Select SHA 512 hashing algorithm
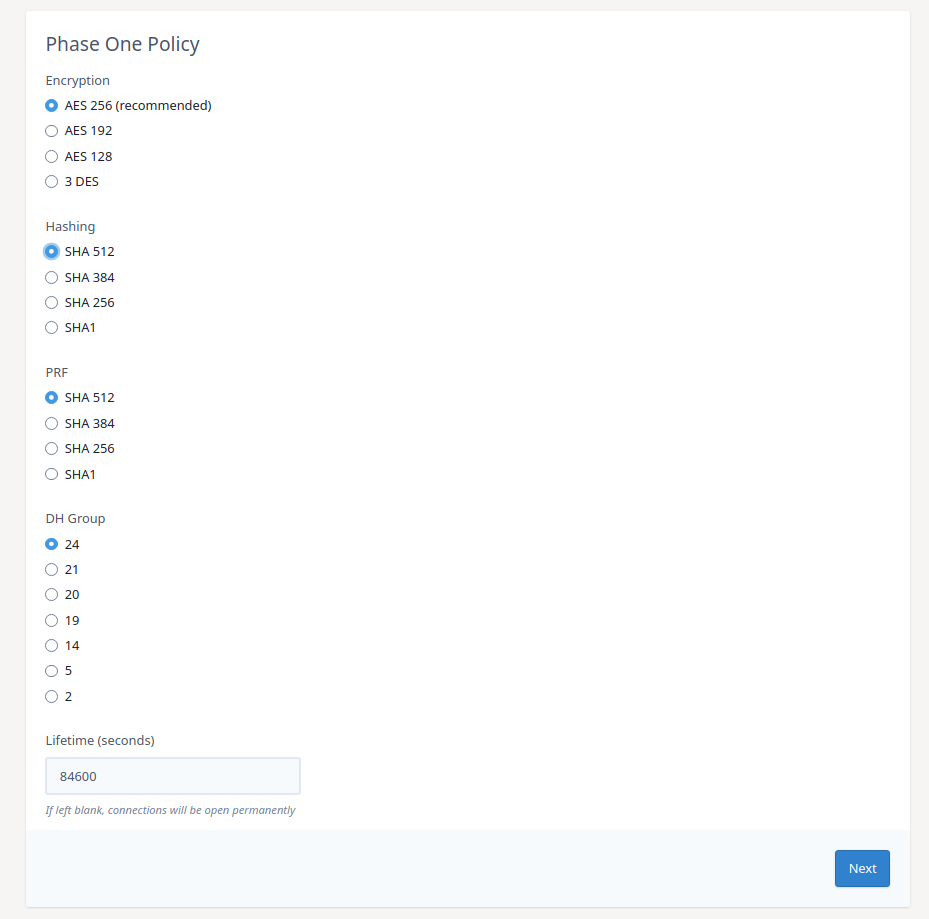Screen dimensions: 929x919 (51, 251)
